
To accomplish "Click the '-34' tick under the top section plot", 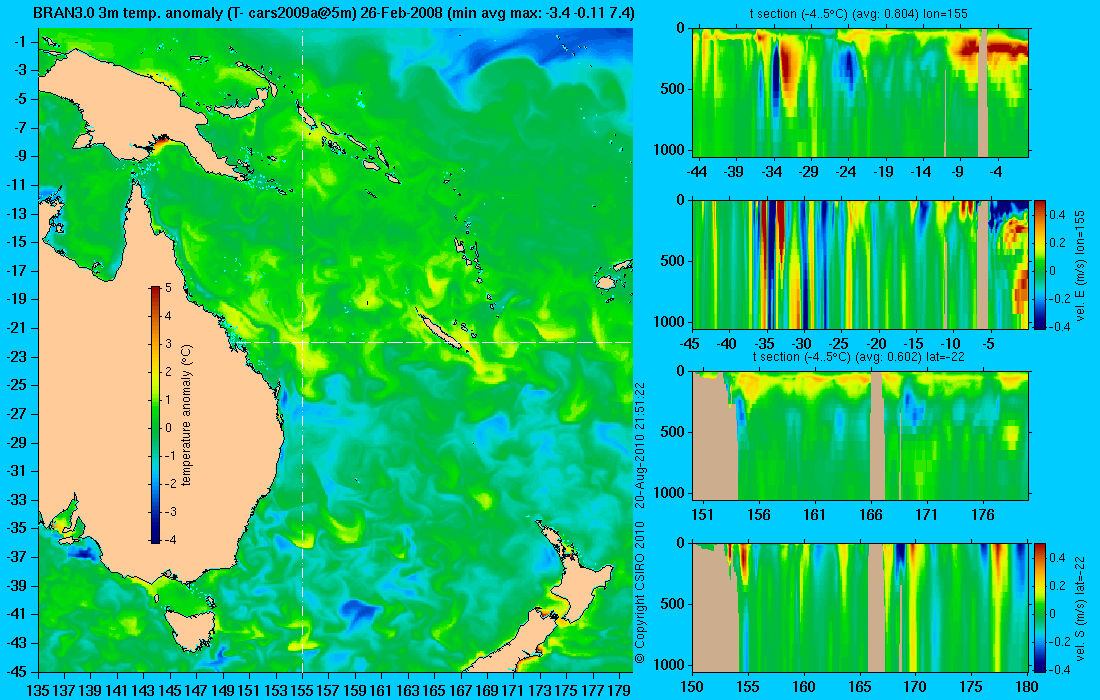I will (772, 172).
